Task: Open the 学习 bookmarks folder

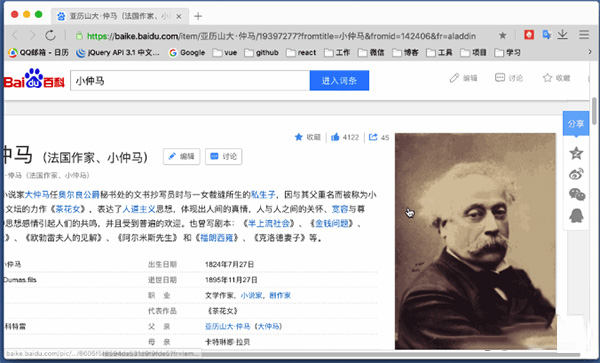Action: [x=507, y=53]
